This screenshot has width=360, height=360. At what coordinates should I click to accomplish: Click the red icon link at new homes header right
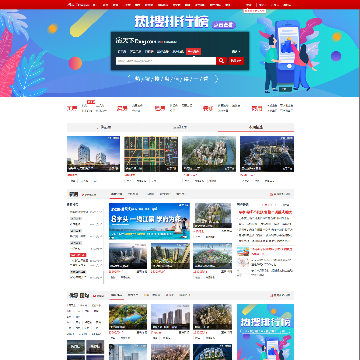pos(281,194)
